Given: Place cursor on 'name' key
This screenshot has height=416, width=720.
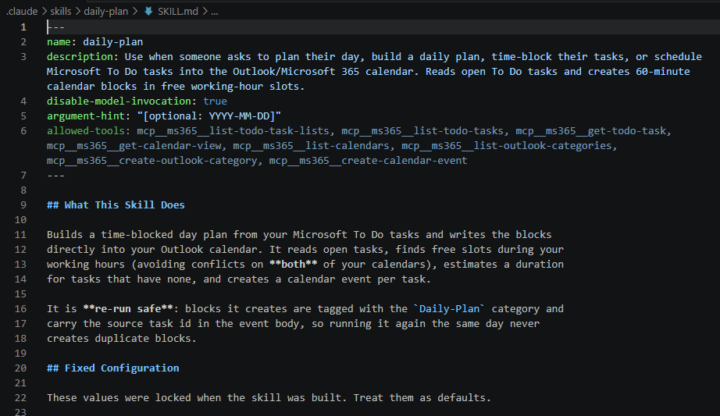Looking at the screenshot, I should point(59,42).
